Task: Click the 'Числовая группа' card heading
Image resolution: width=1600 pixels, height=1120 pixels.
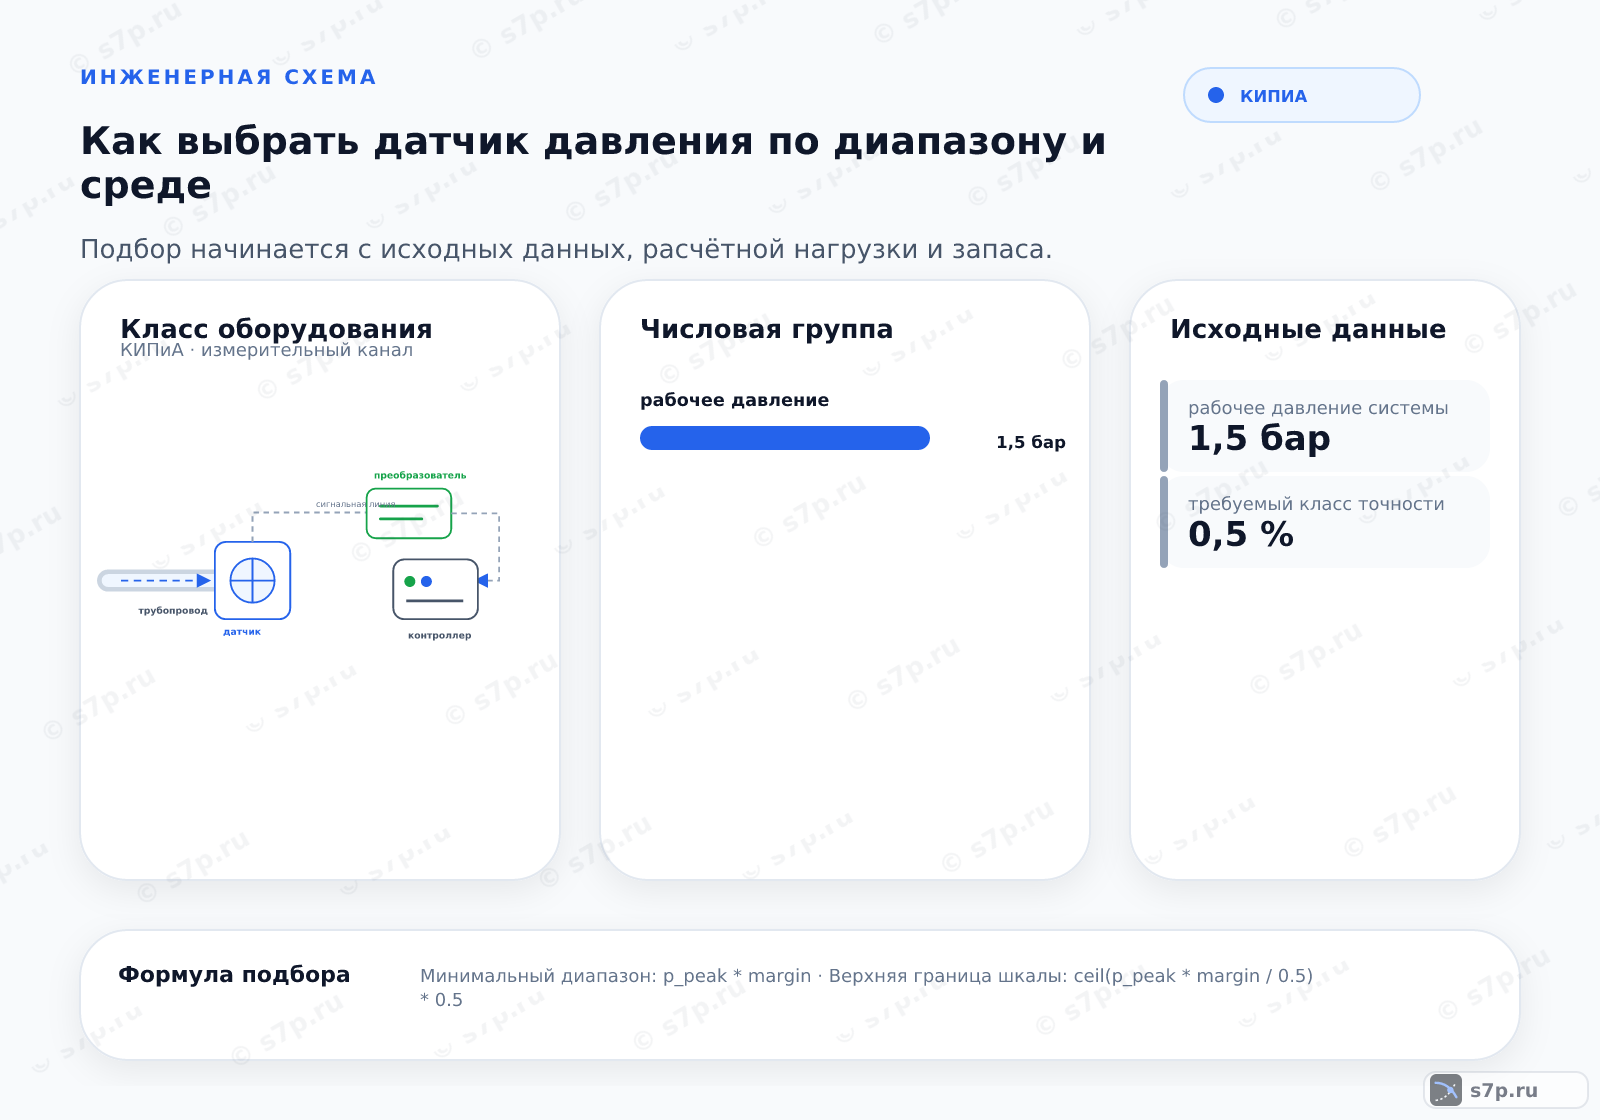Action: [766, 329]
